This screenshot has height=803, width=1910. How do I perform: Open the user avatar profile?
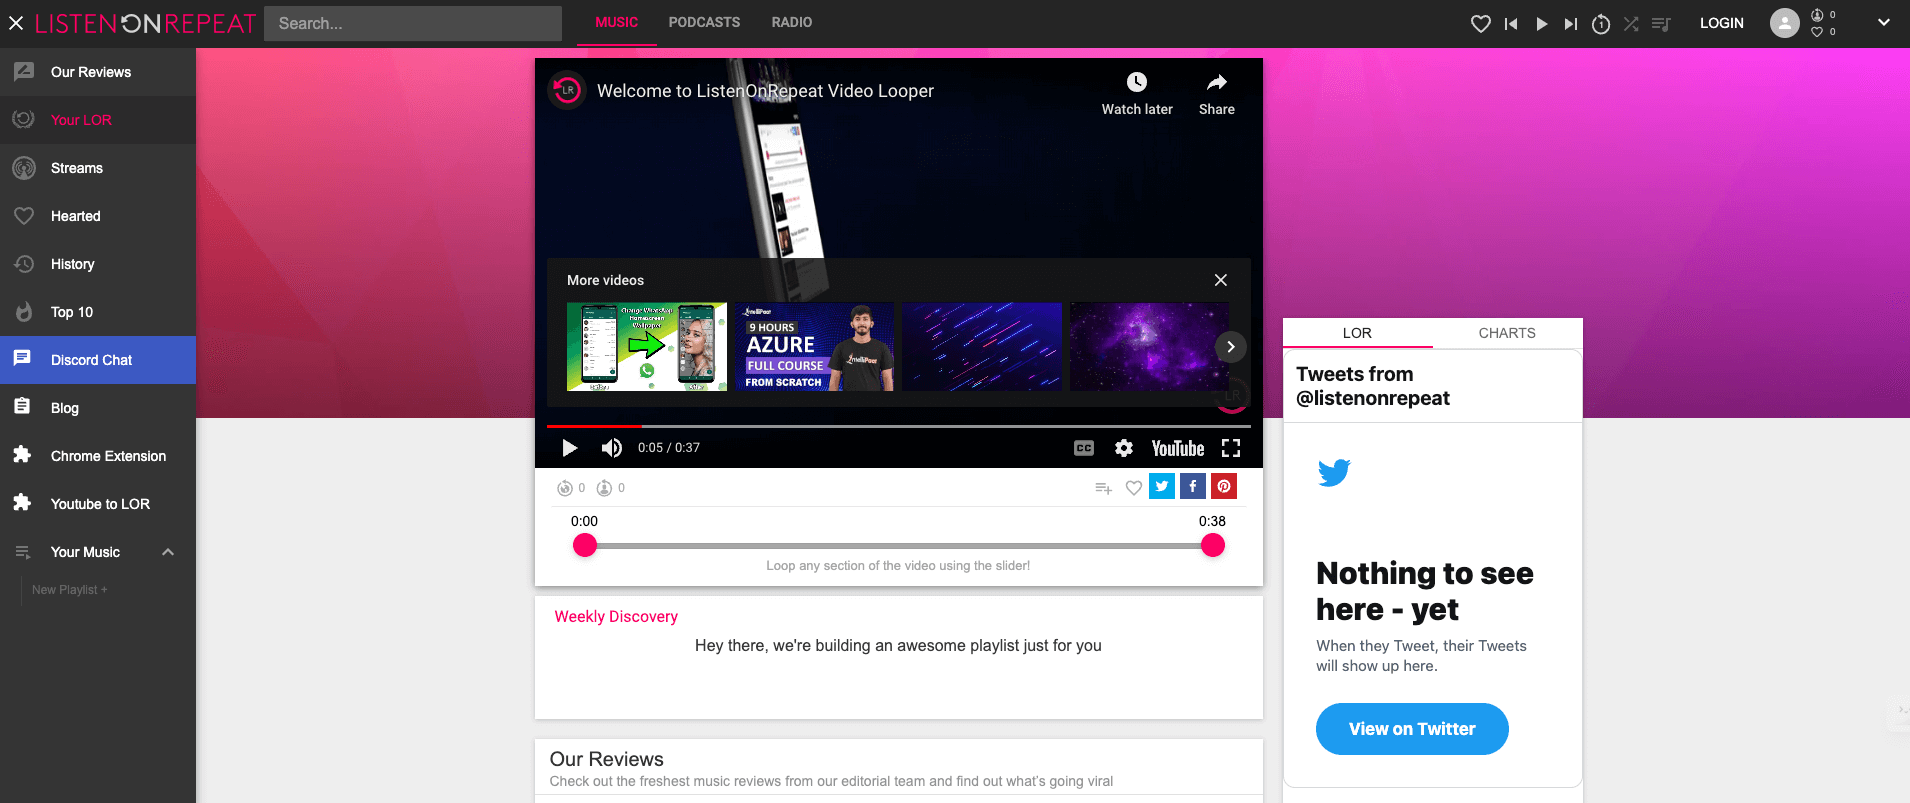tap(1785, 23)
